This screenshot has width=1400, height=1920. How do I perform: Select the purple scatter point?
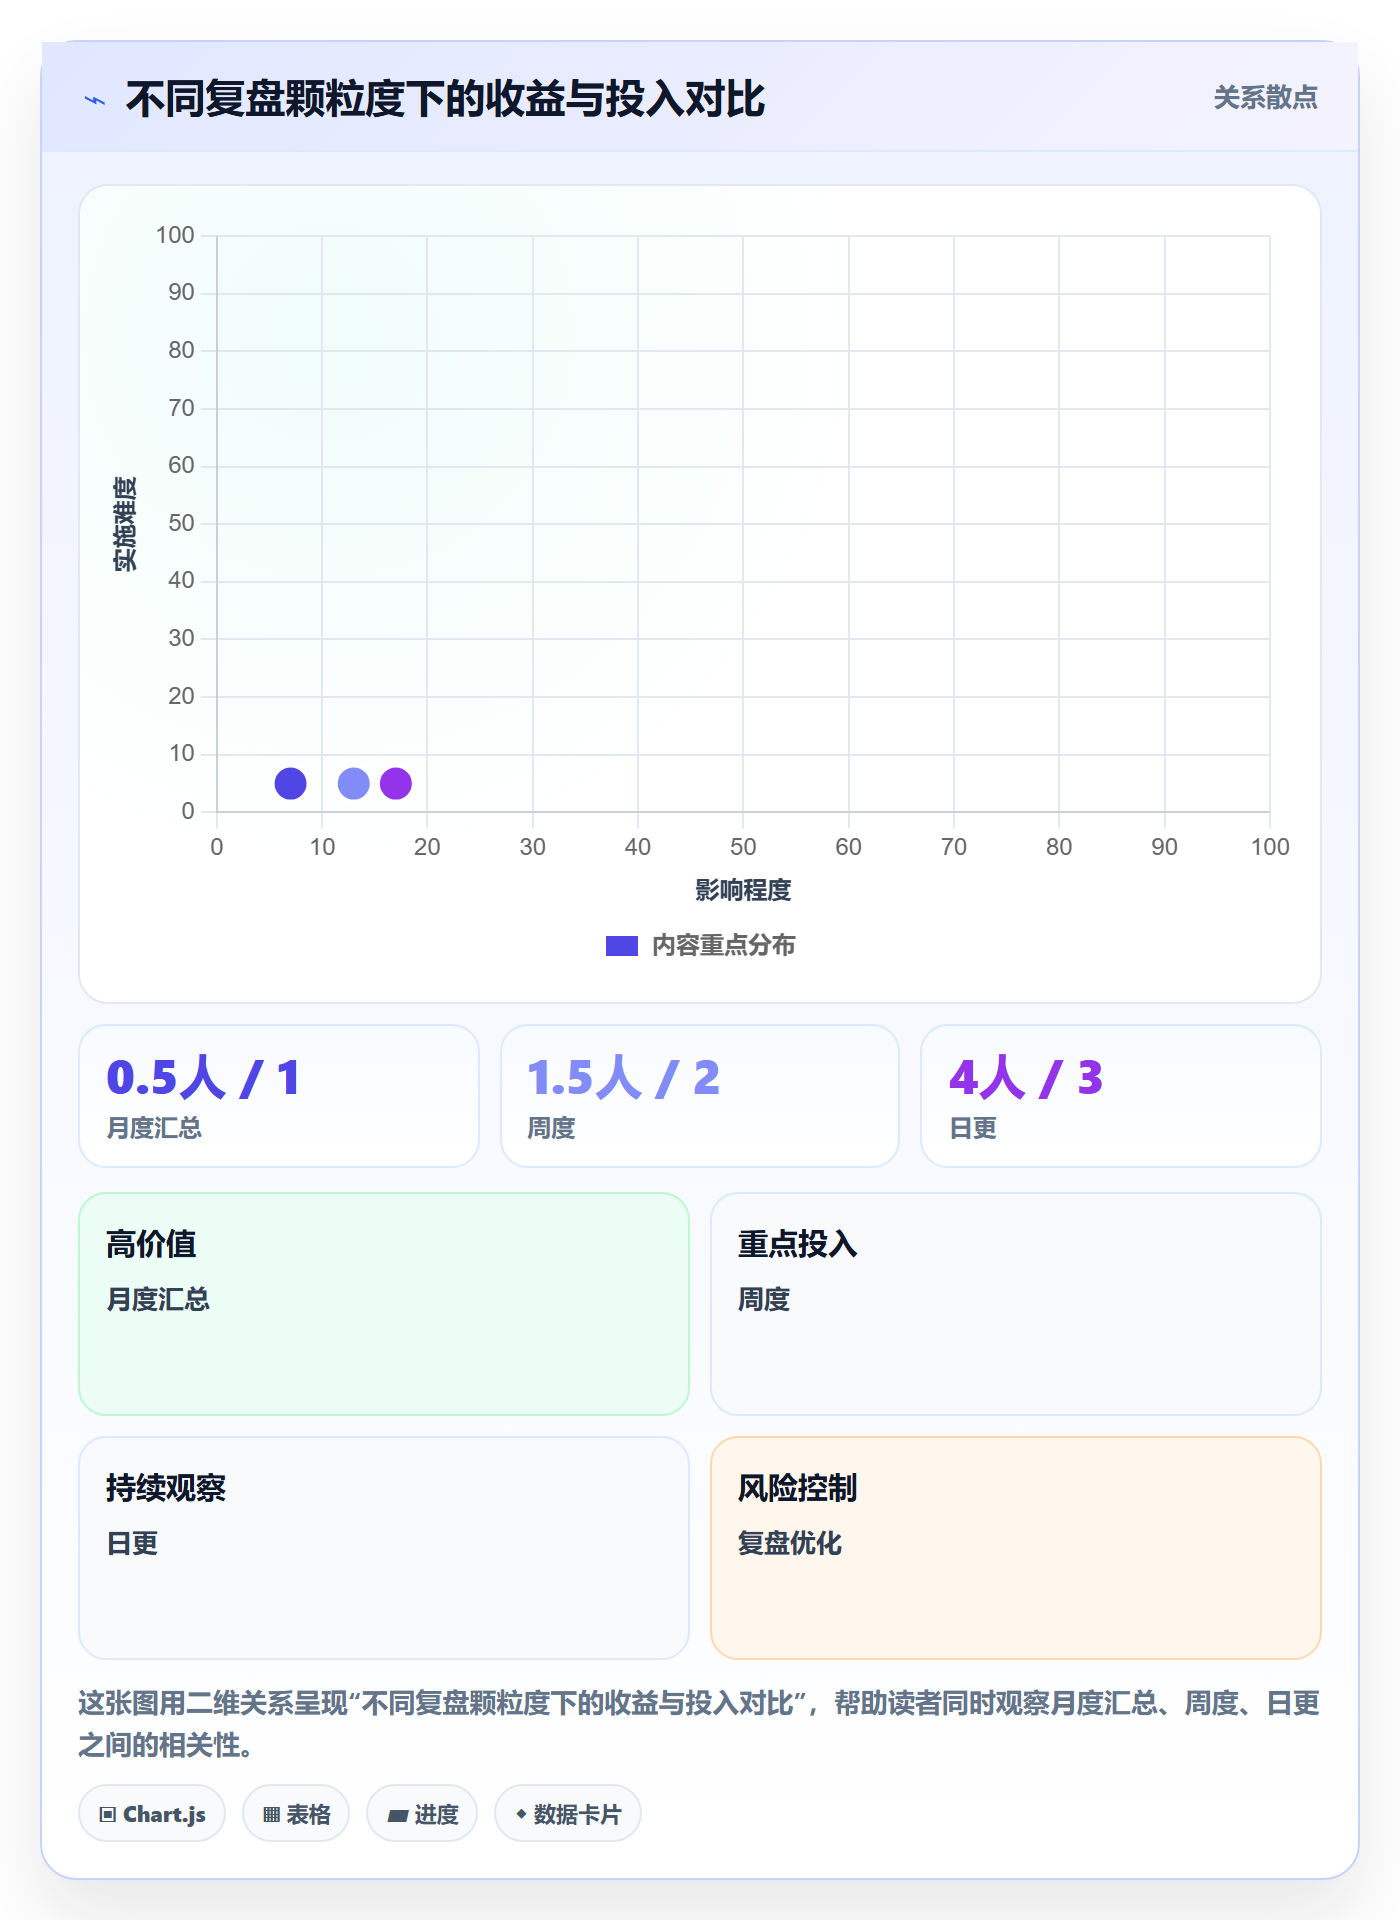[396, 783]
